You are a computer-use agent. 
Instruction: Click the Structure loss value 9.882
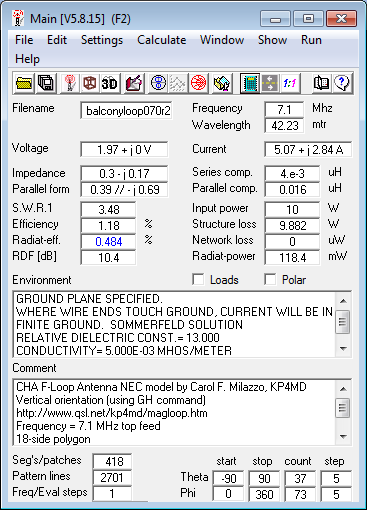tap(292, 225)
